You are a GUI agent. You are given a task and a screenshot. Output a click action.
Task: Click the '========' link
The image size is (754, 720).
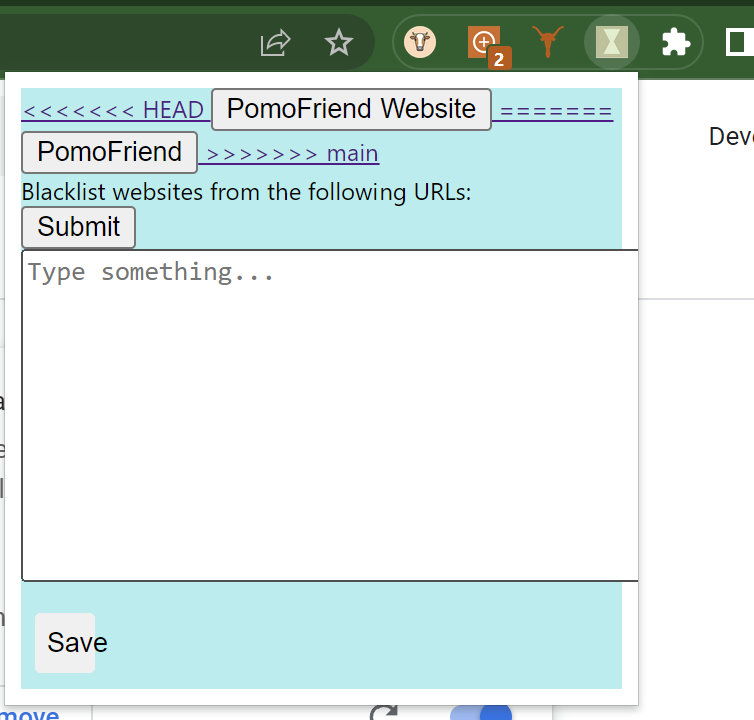(x=556, y=112)
